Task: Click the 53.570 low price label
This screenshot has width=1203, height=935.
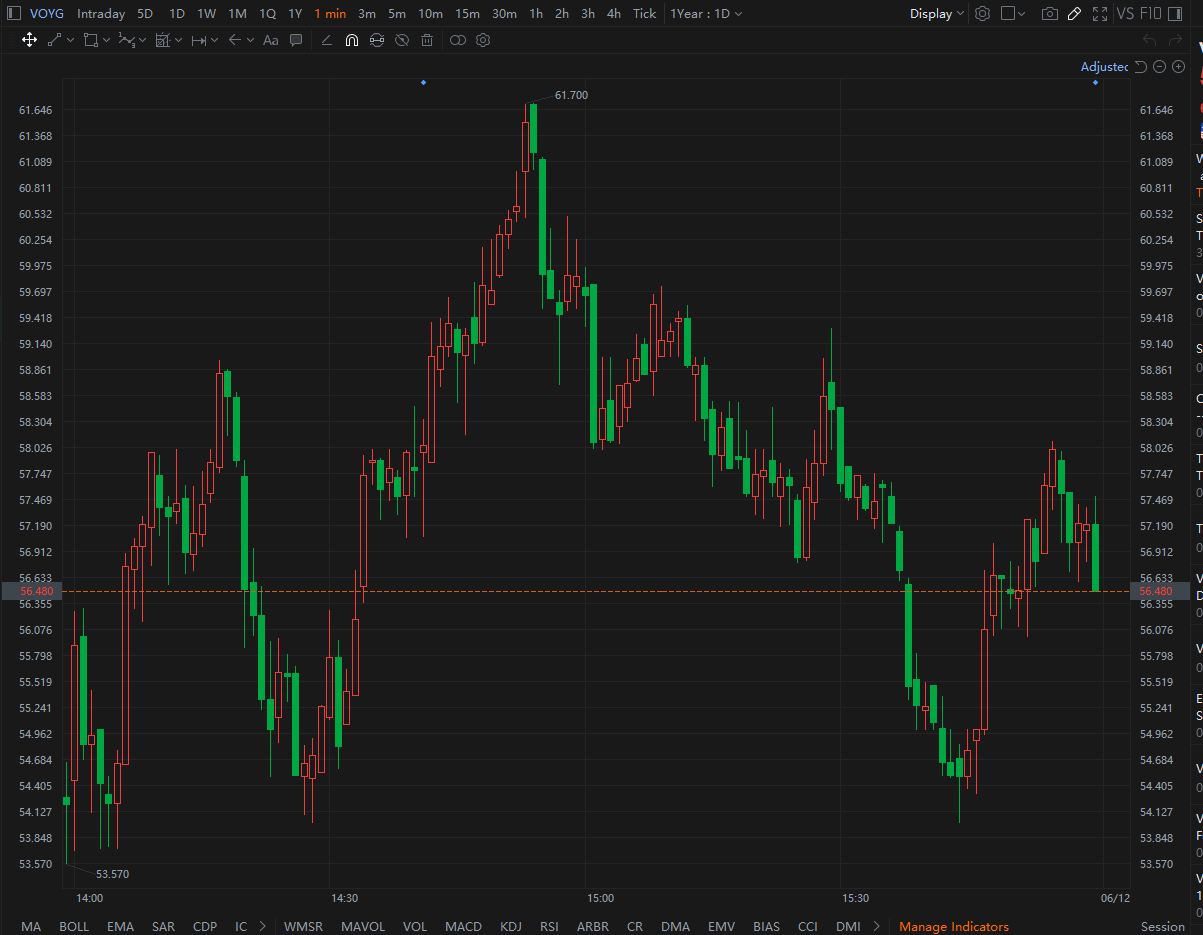Action: 112,874
